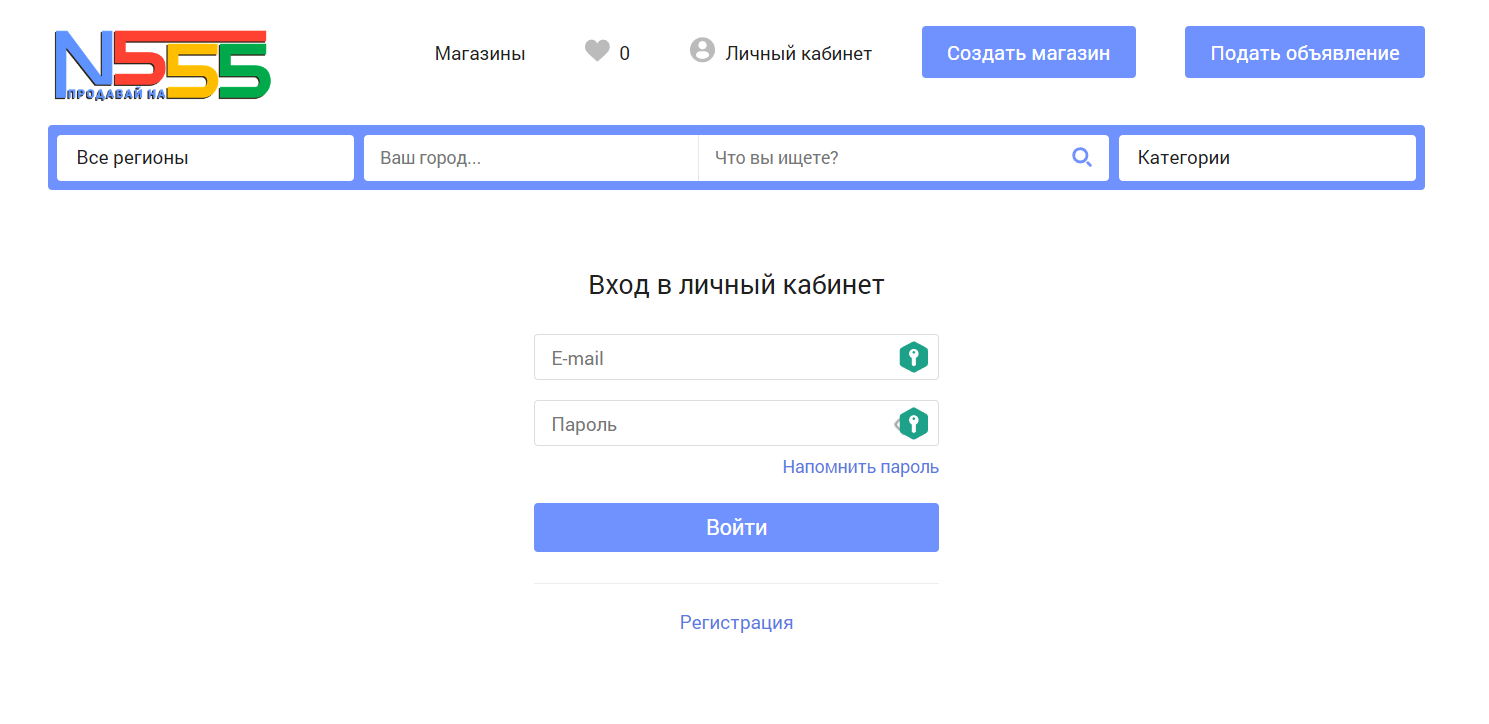
Task: Go to Личный кабинет
Action: tap(799, 54)
